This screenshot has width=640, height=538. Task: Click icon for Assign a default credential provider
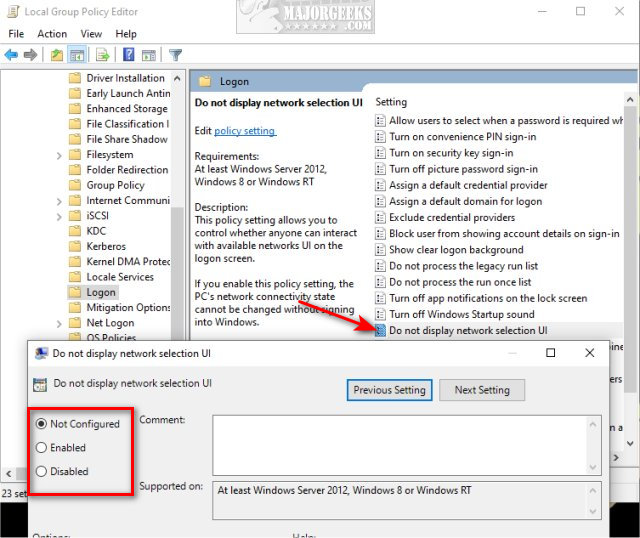pos(380,185)
